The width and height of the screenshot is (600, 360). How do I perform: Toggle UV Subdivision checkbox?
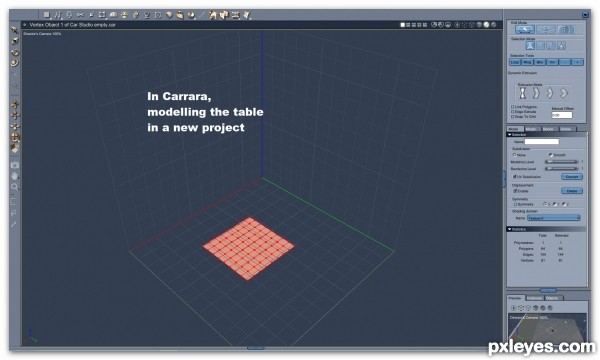pyautogui.click(x=515, y=177)
